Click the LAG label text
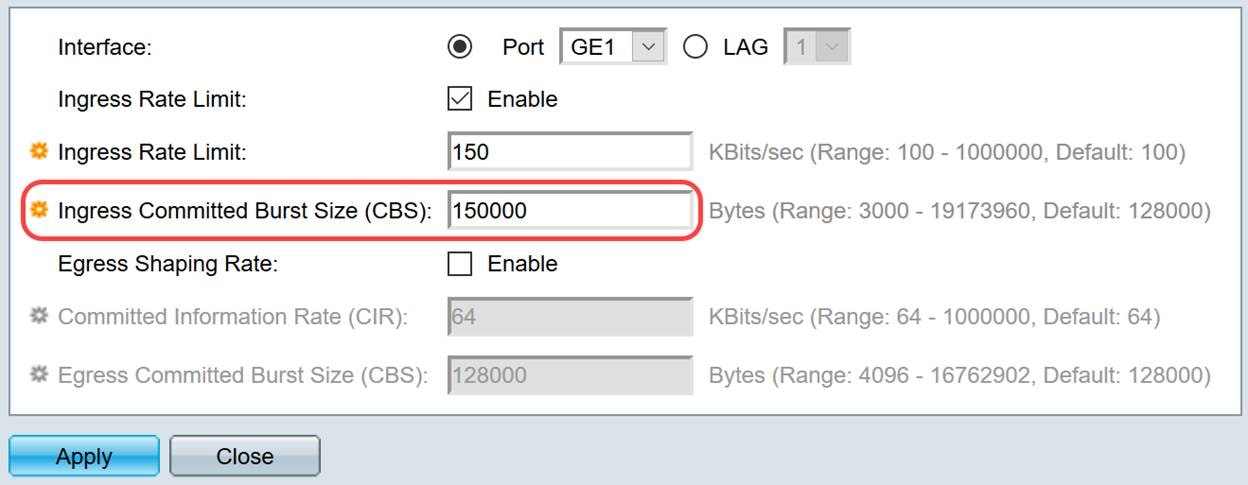The width and height of the screenshot is (1248, 485). click(745, 47)
